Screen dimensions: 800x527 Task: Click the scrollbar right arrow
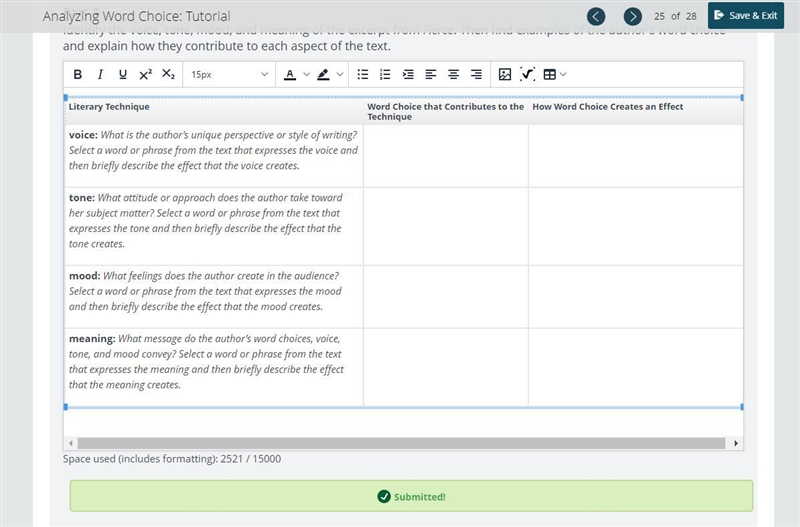pyautogui.click(x=736, y=443)
